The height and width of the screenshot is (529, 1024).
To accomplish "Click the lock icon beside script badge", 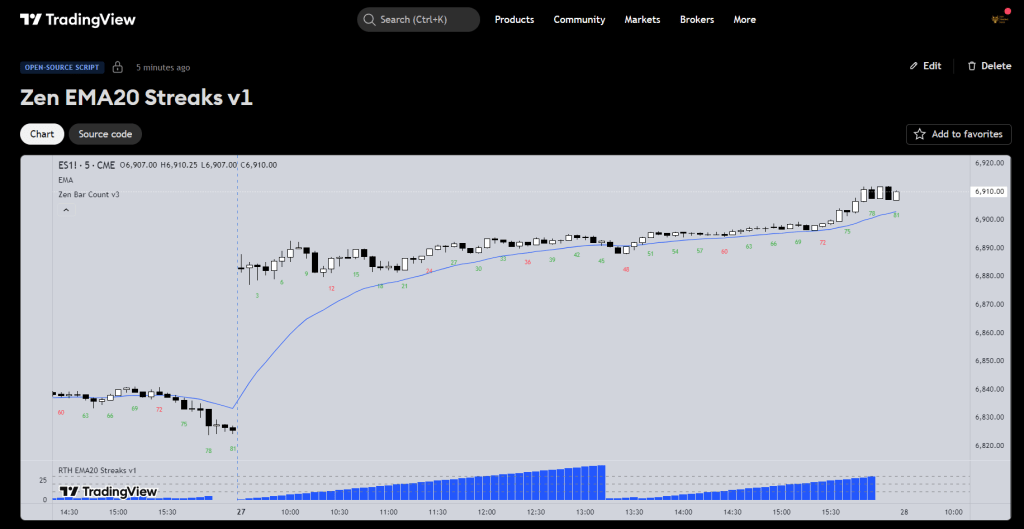I will point(118,67).
